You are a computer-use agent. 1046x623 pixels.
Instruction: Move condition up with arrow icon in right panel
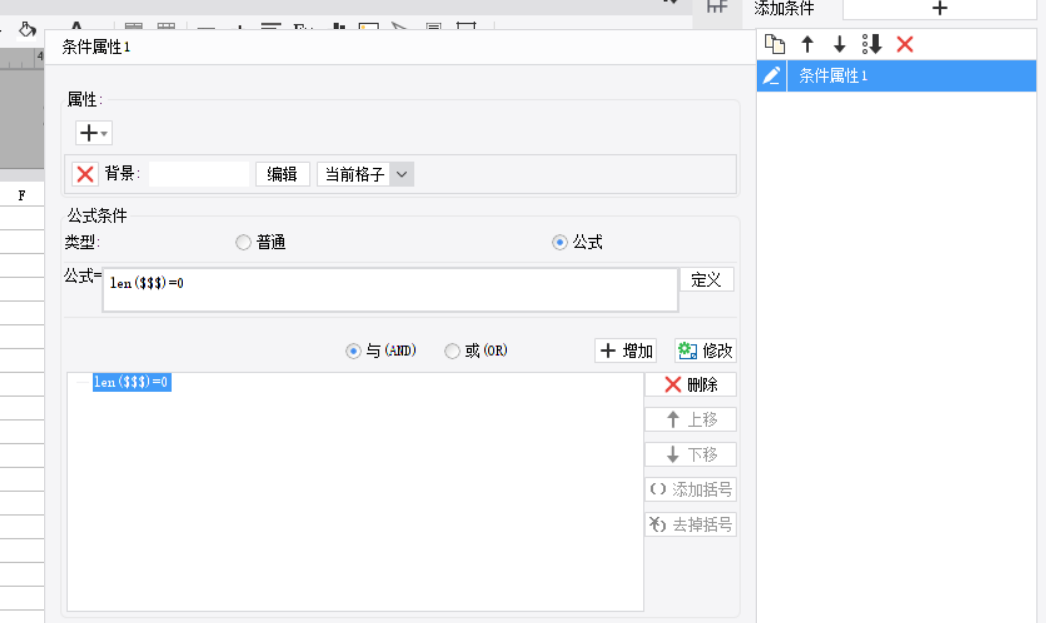[807, 45]
